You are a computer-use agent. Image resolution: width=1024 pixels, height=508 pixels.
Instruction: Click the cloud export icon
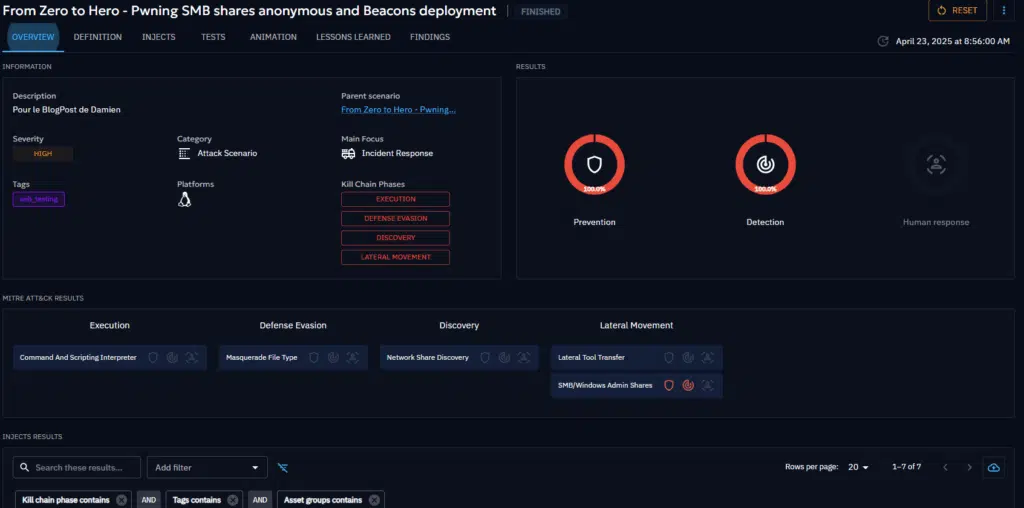(993, 467)
